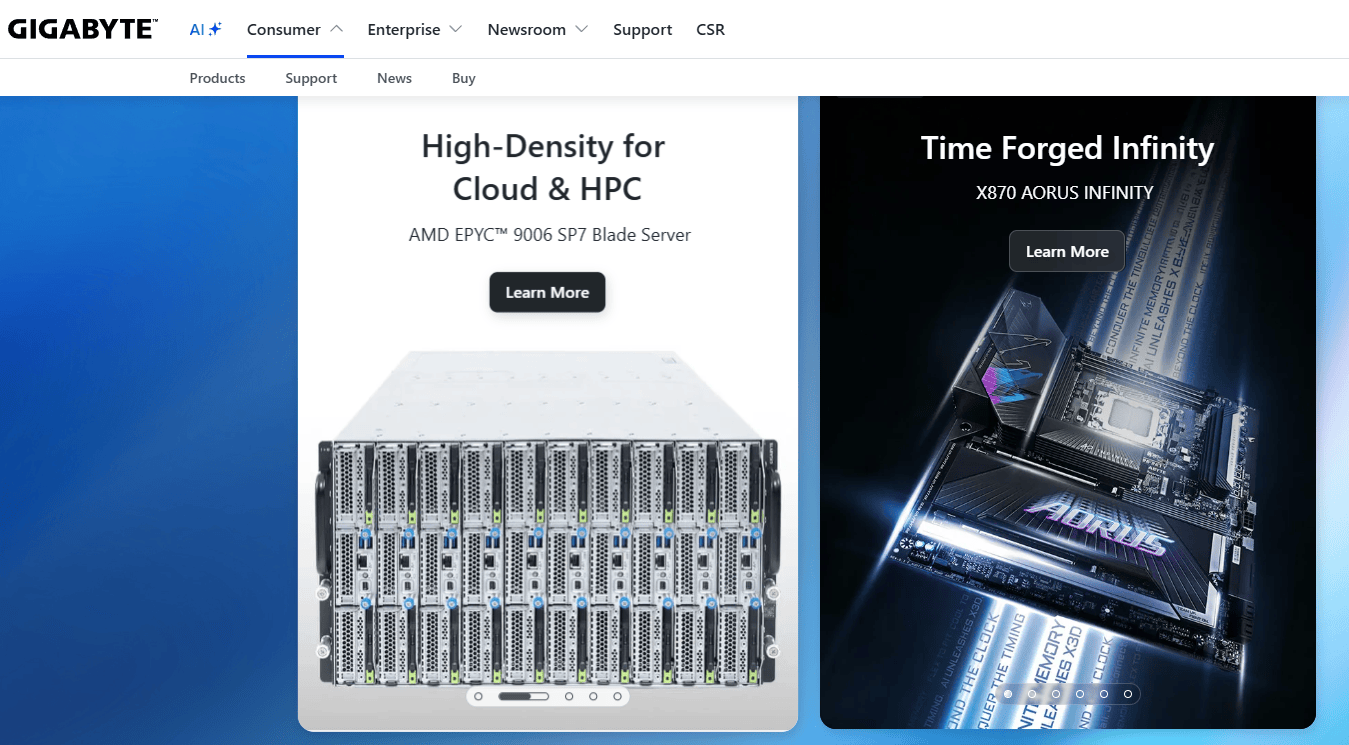Select first slide dot on the AORUS card
This screenshot has height=745, width=1349.
click(1008, 693)
